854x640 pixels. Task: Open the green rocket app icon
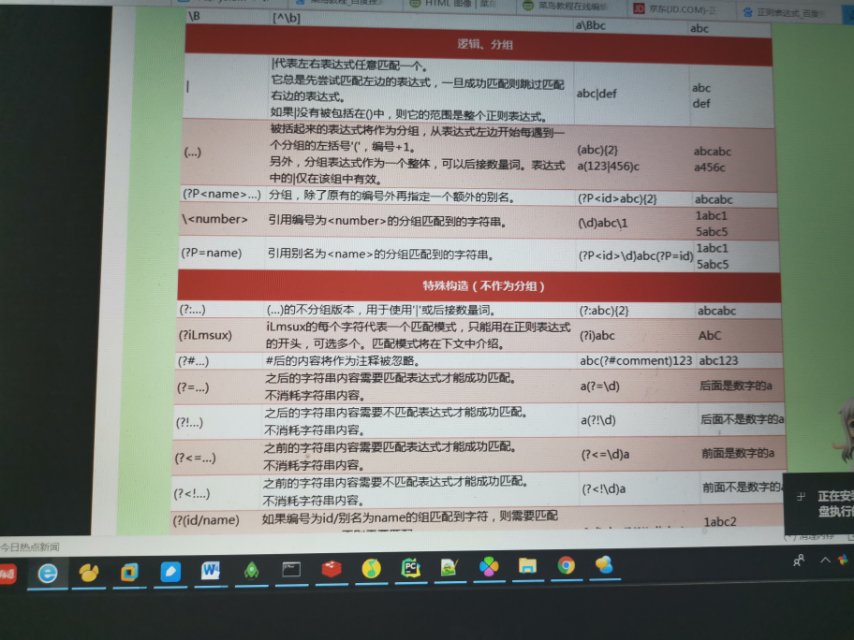(251, 570)
